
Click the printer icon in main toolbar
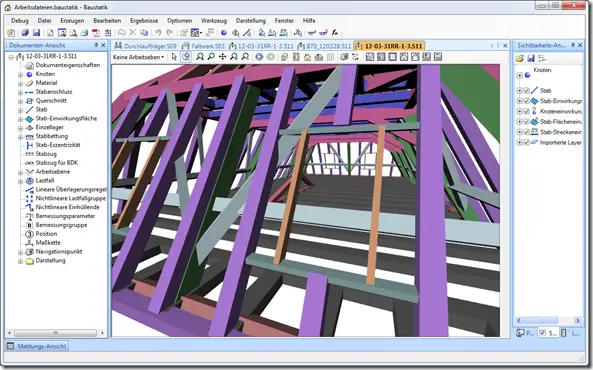[x=84, y=33]
